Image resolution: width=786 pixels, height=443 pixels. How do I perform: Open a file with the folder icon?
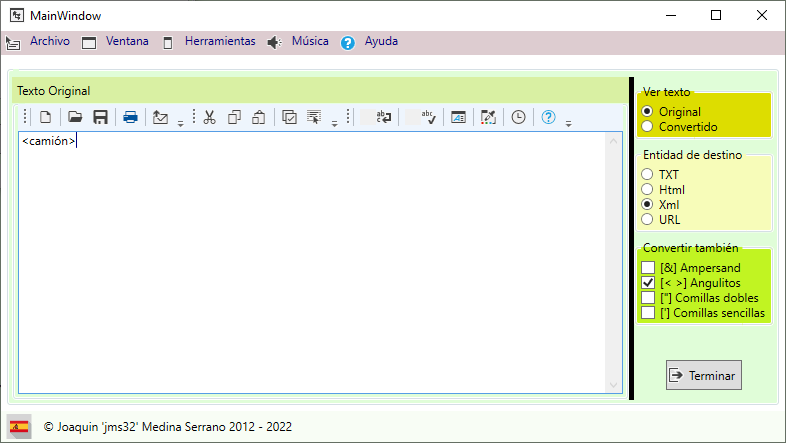point(74,117)
